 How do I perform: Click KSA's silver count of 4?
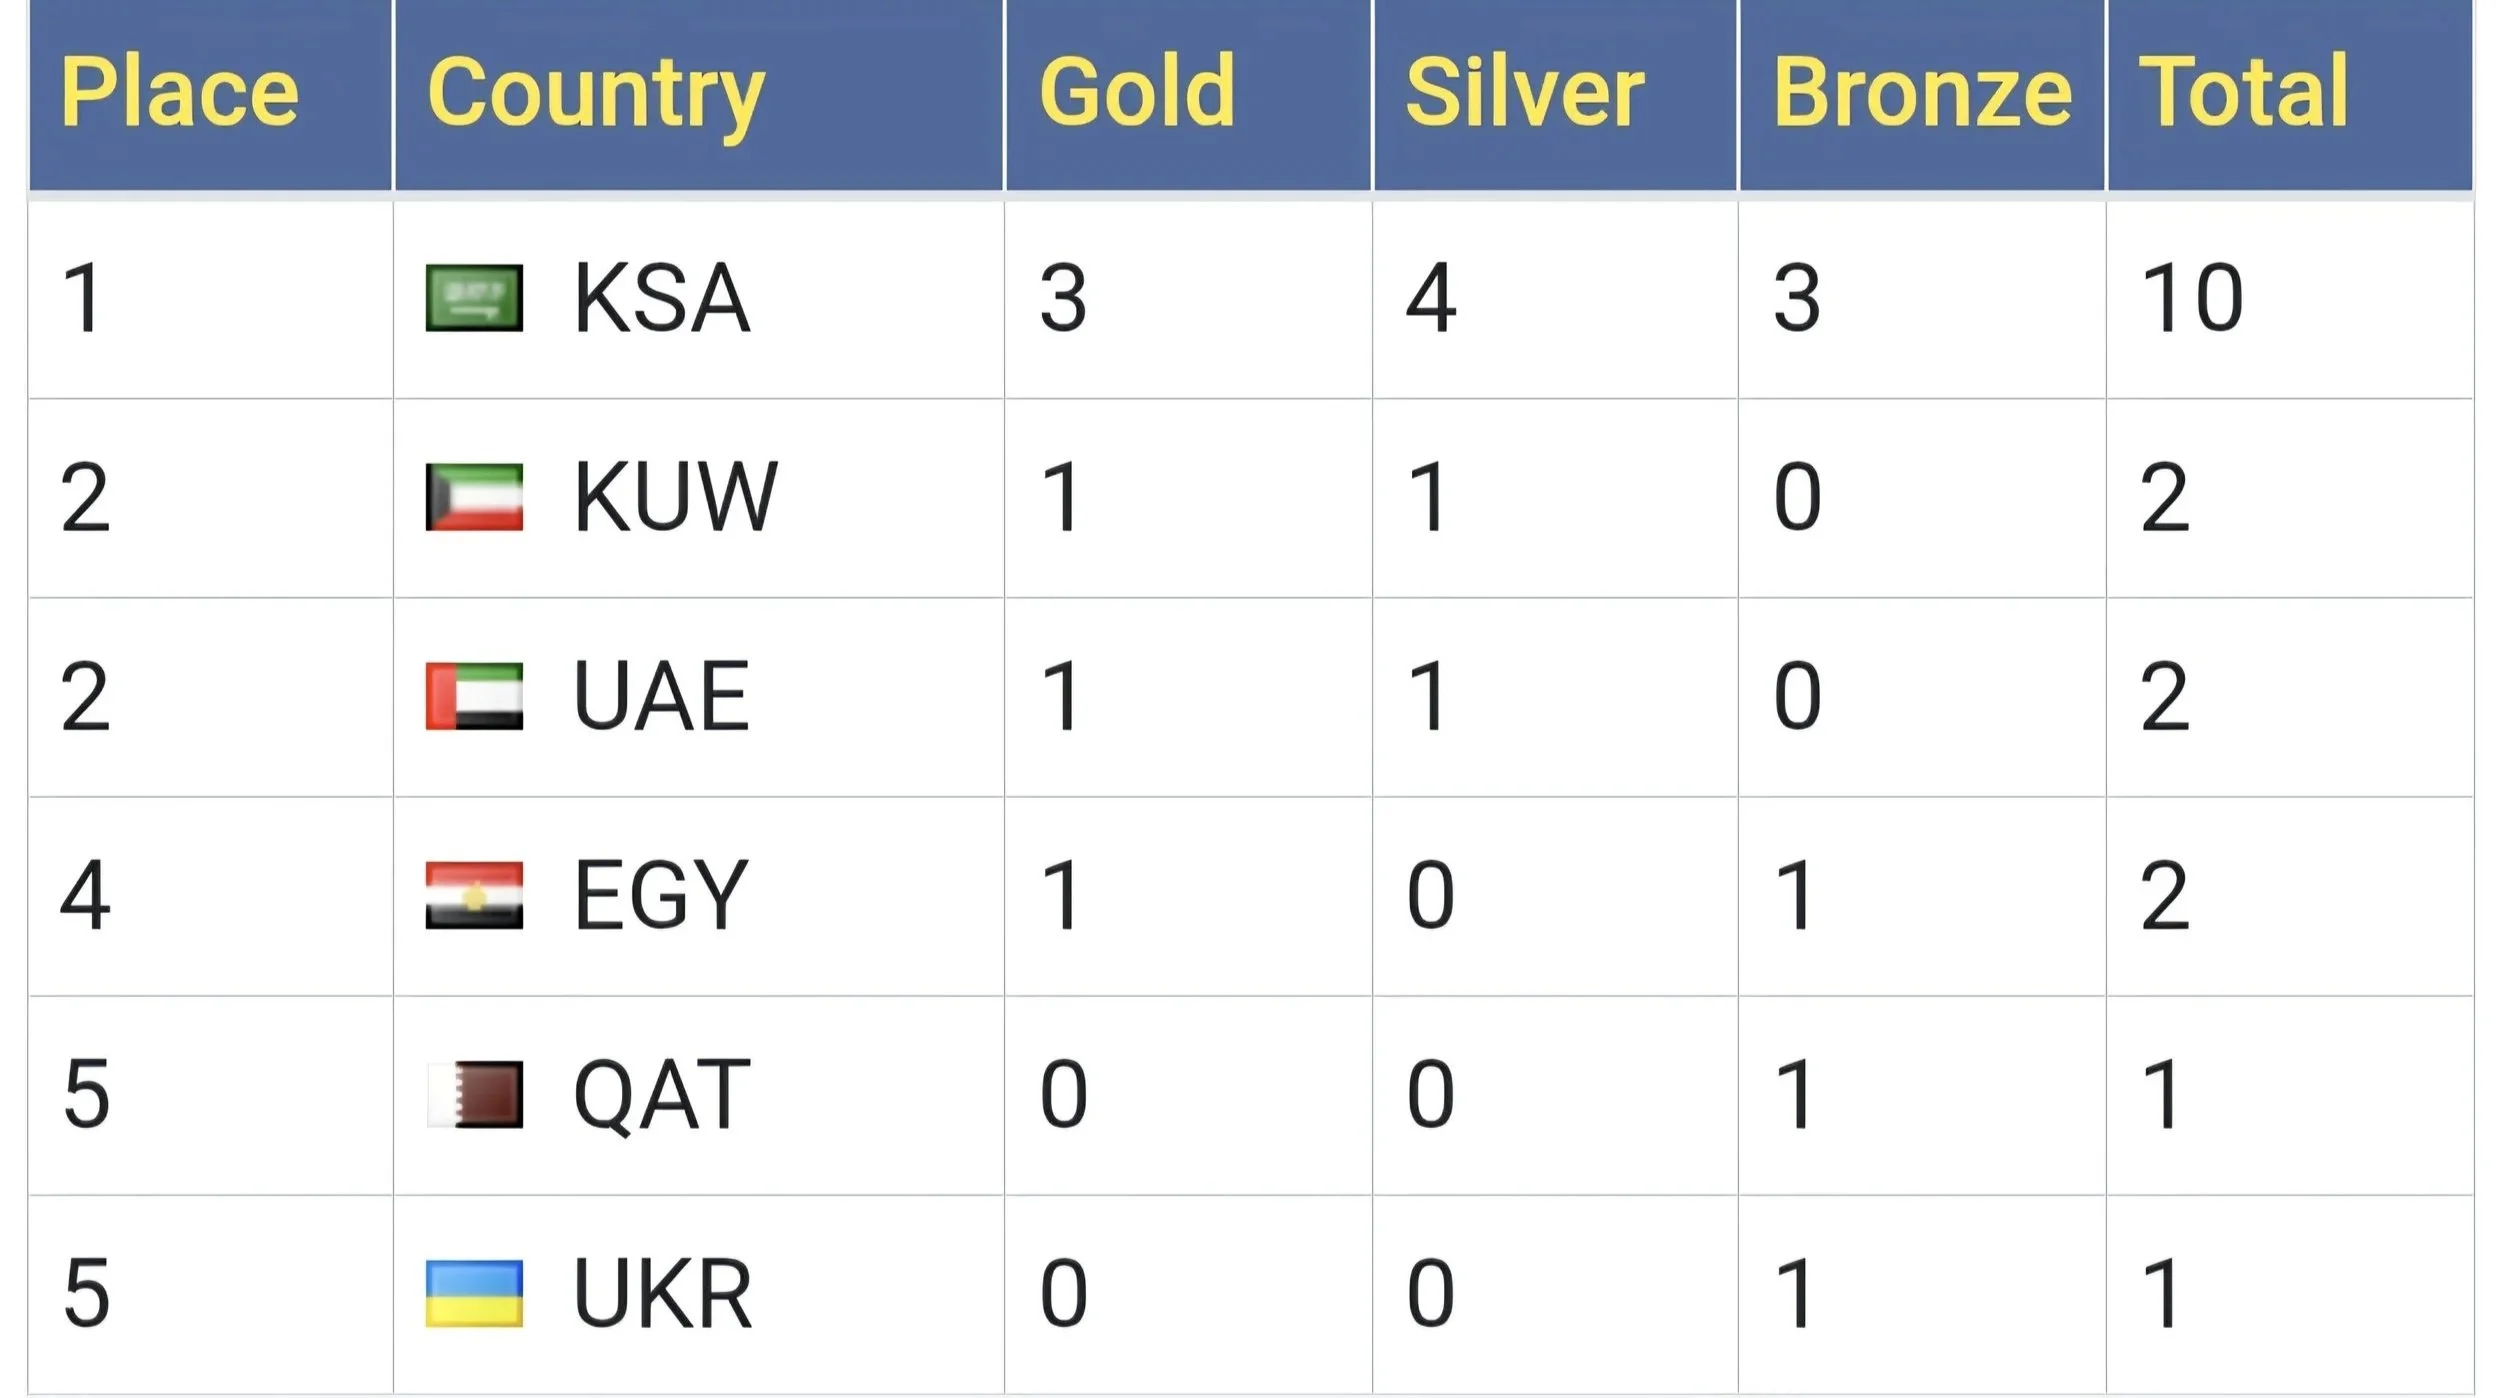click(x=1431, y=297)
